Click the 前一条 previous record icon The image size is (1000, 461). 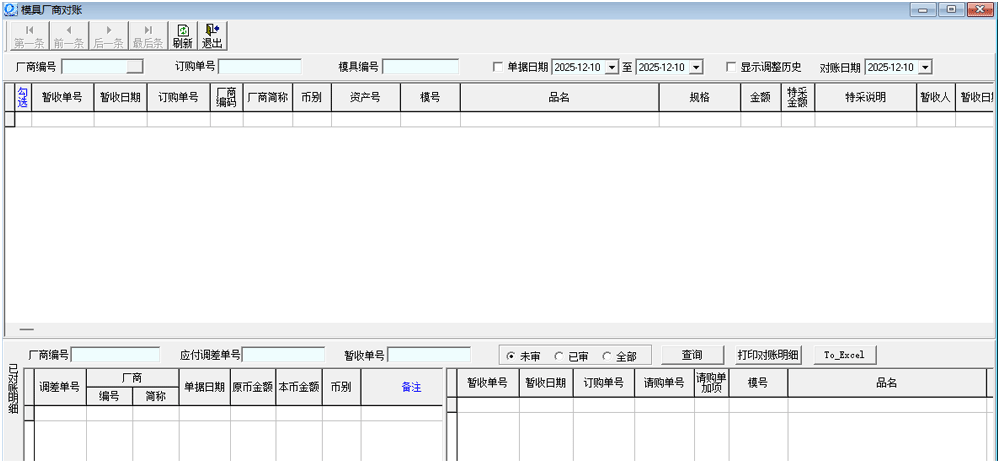point(69,36)
